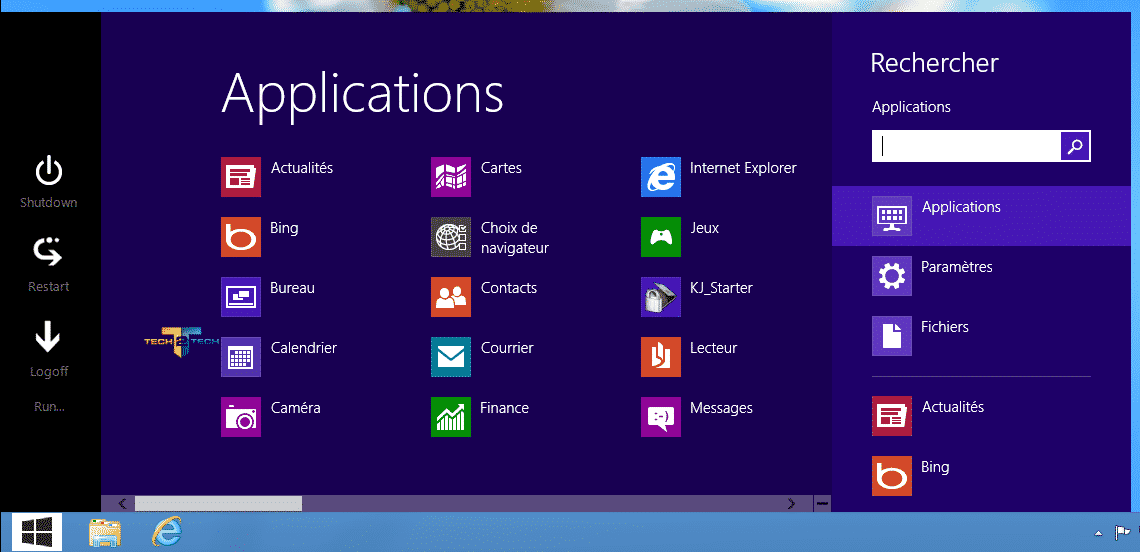1140x552 pixels.
Task: Open File Explorer from the taskbar
Action: coord(105,533)
